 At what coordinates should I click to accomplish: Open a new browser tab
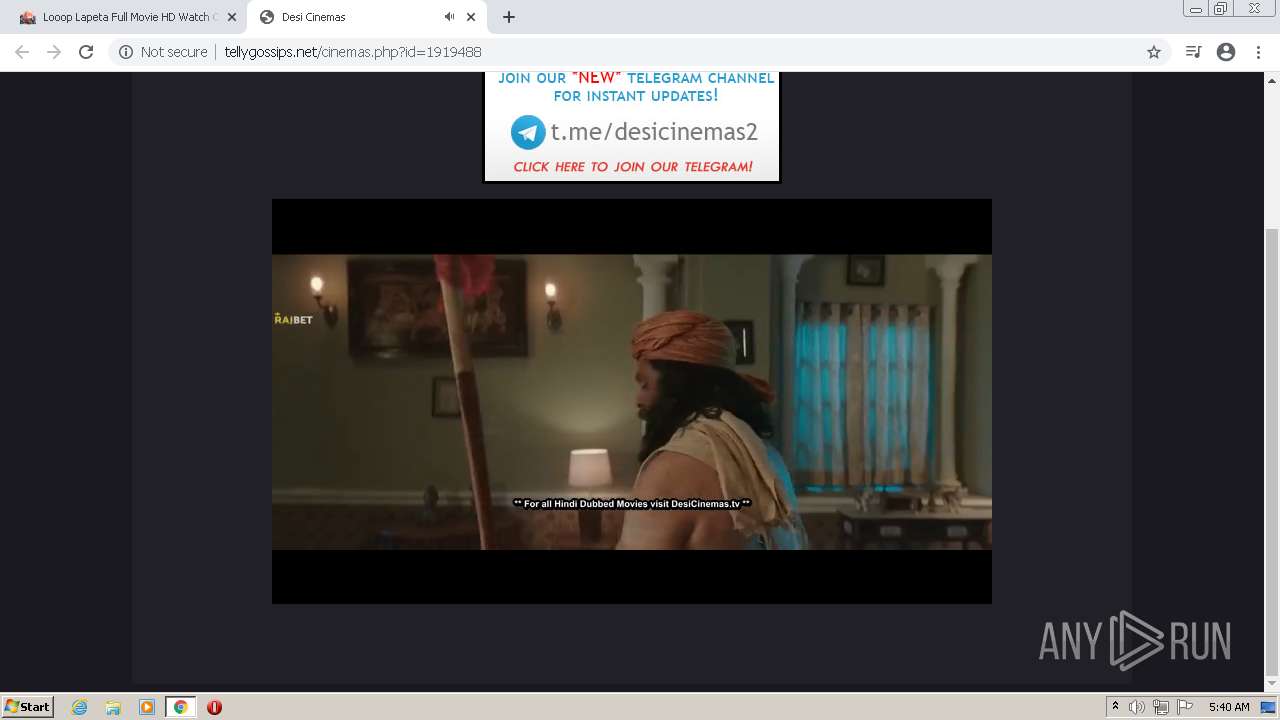click(x=509, y=17)
